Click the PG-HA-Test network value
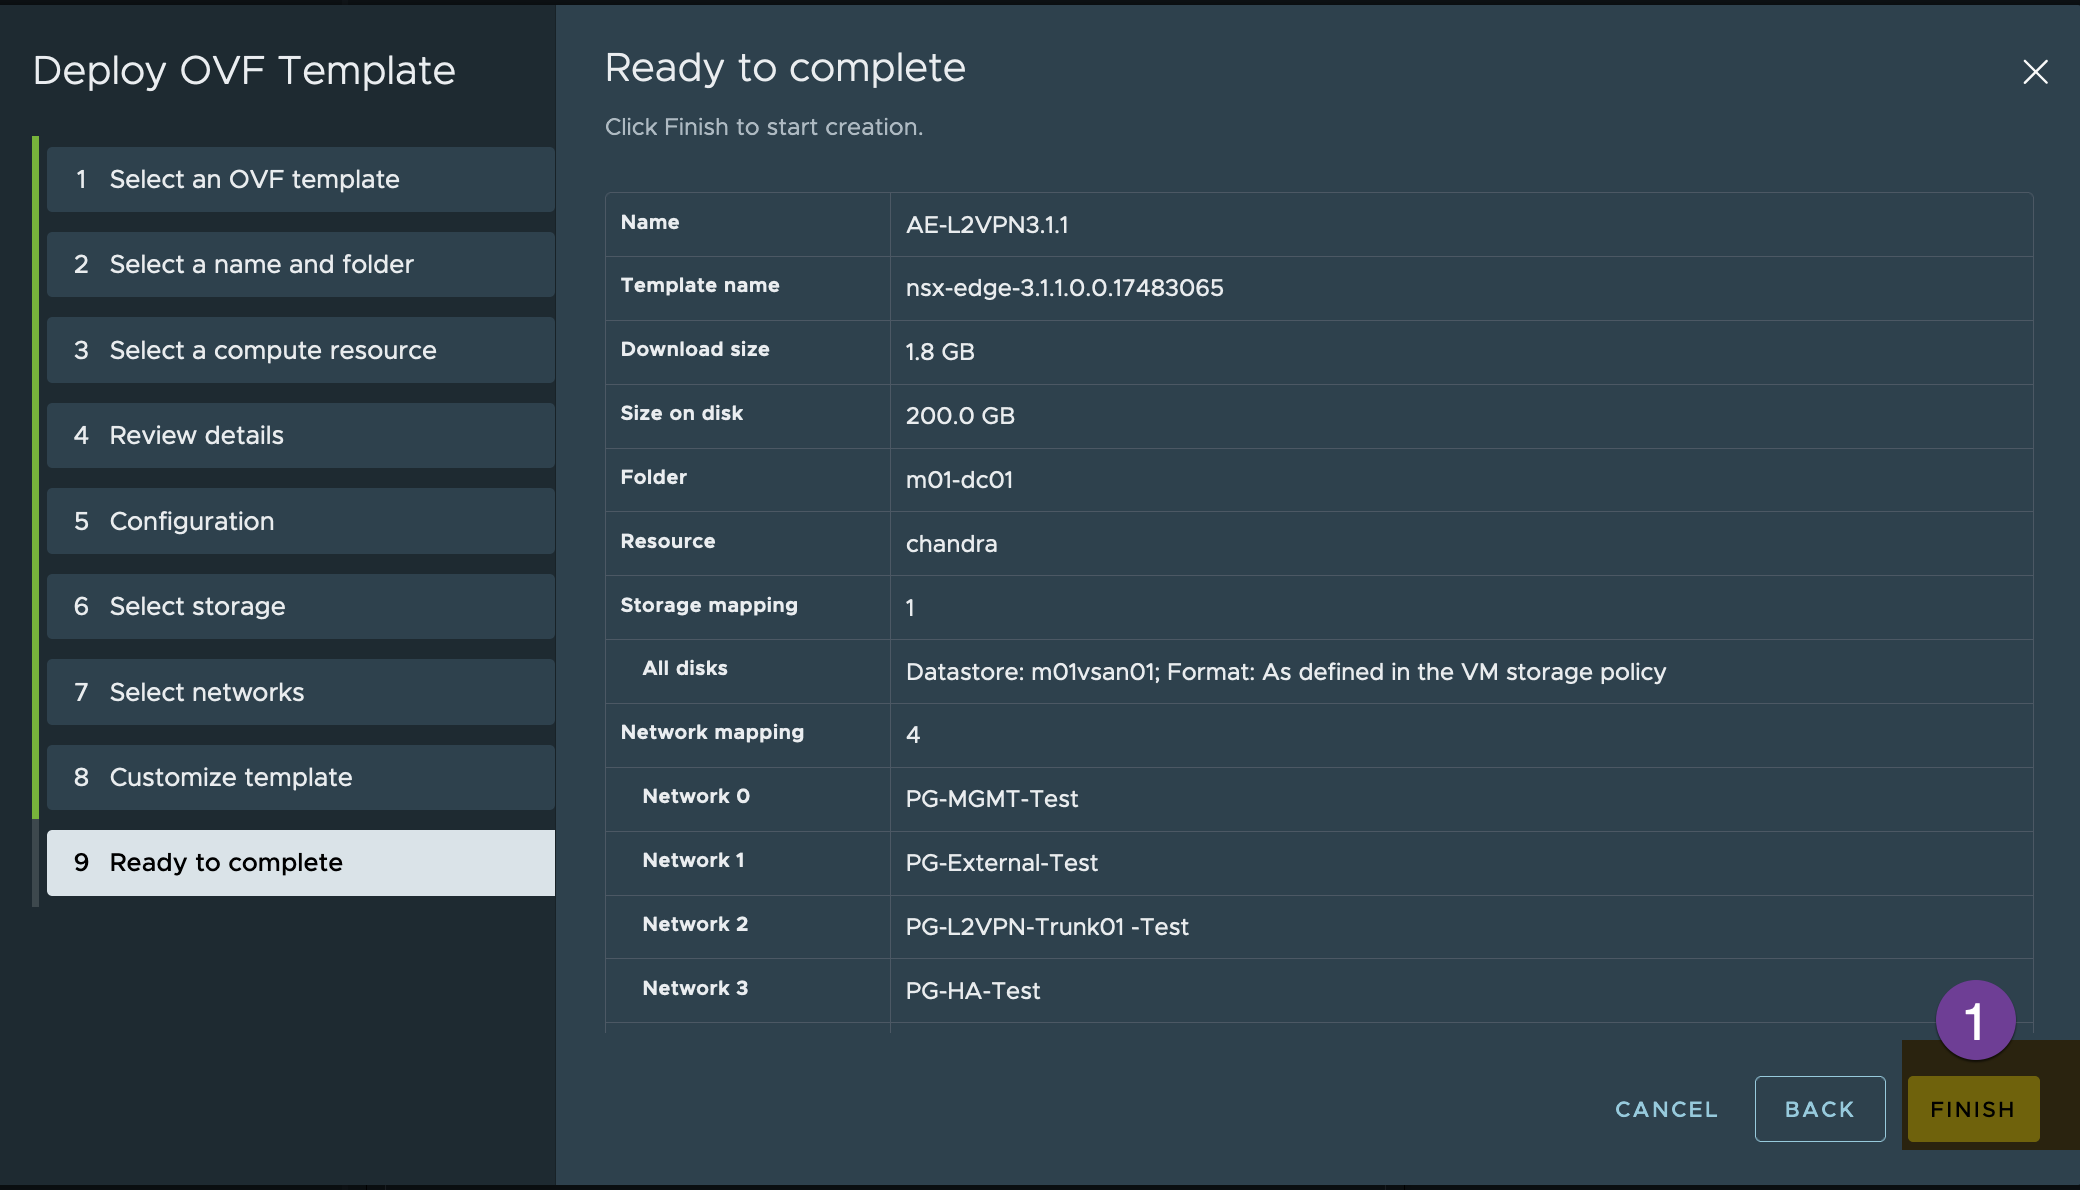Viewport: 2080px width, 1190px height. tap(972, 991)
